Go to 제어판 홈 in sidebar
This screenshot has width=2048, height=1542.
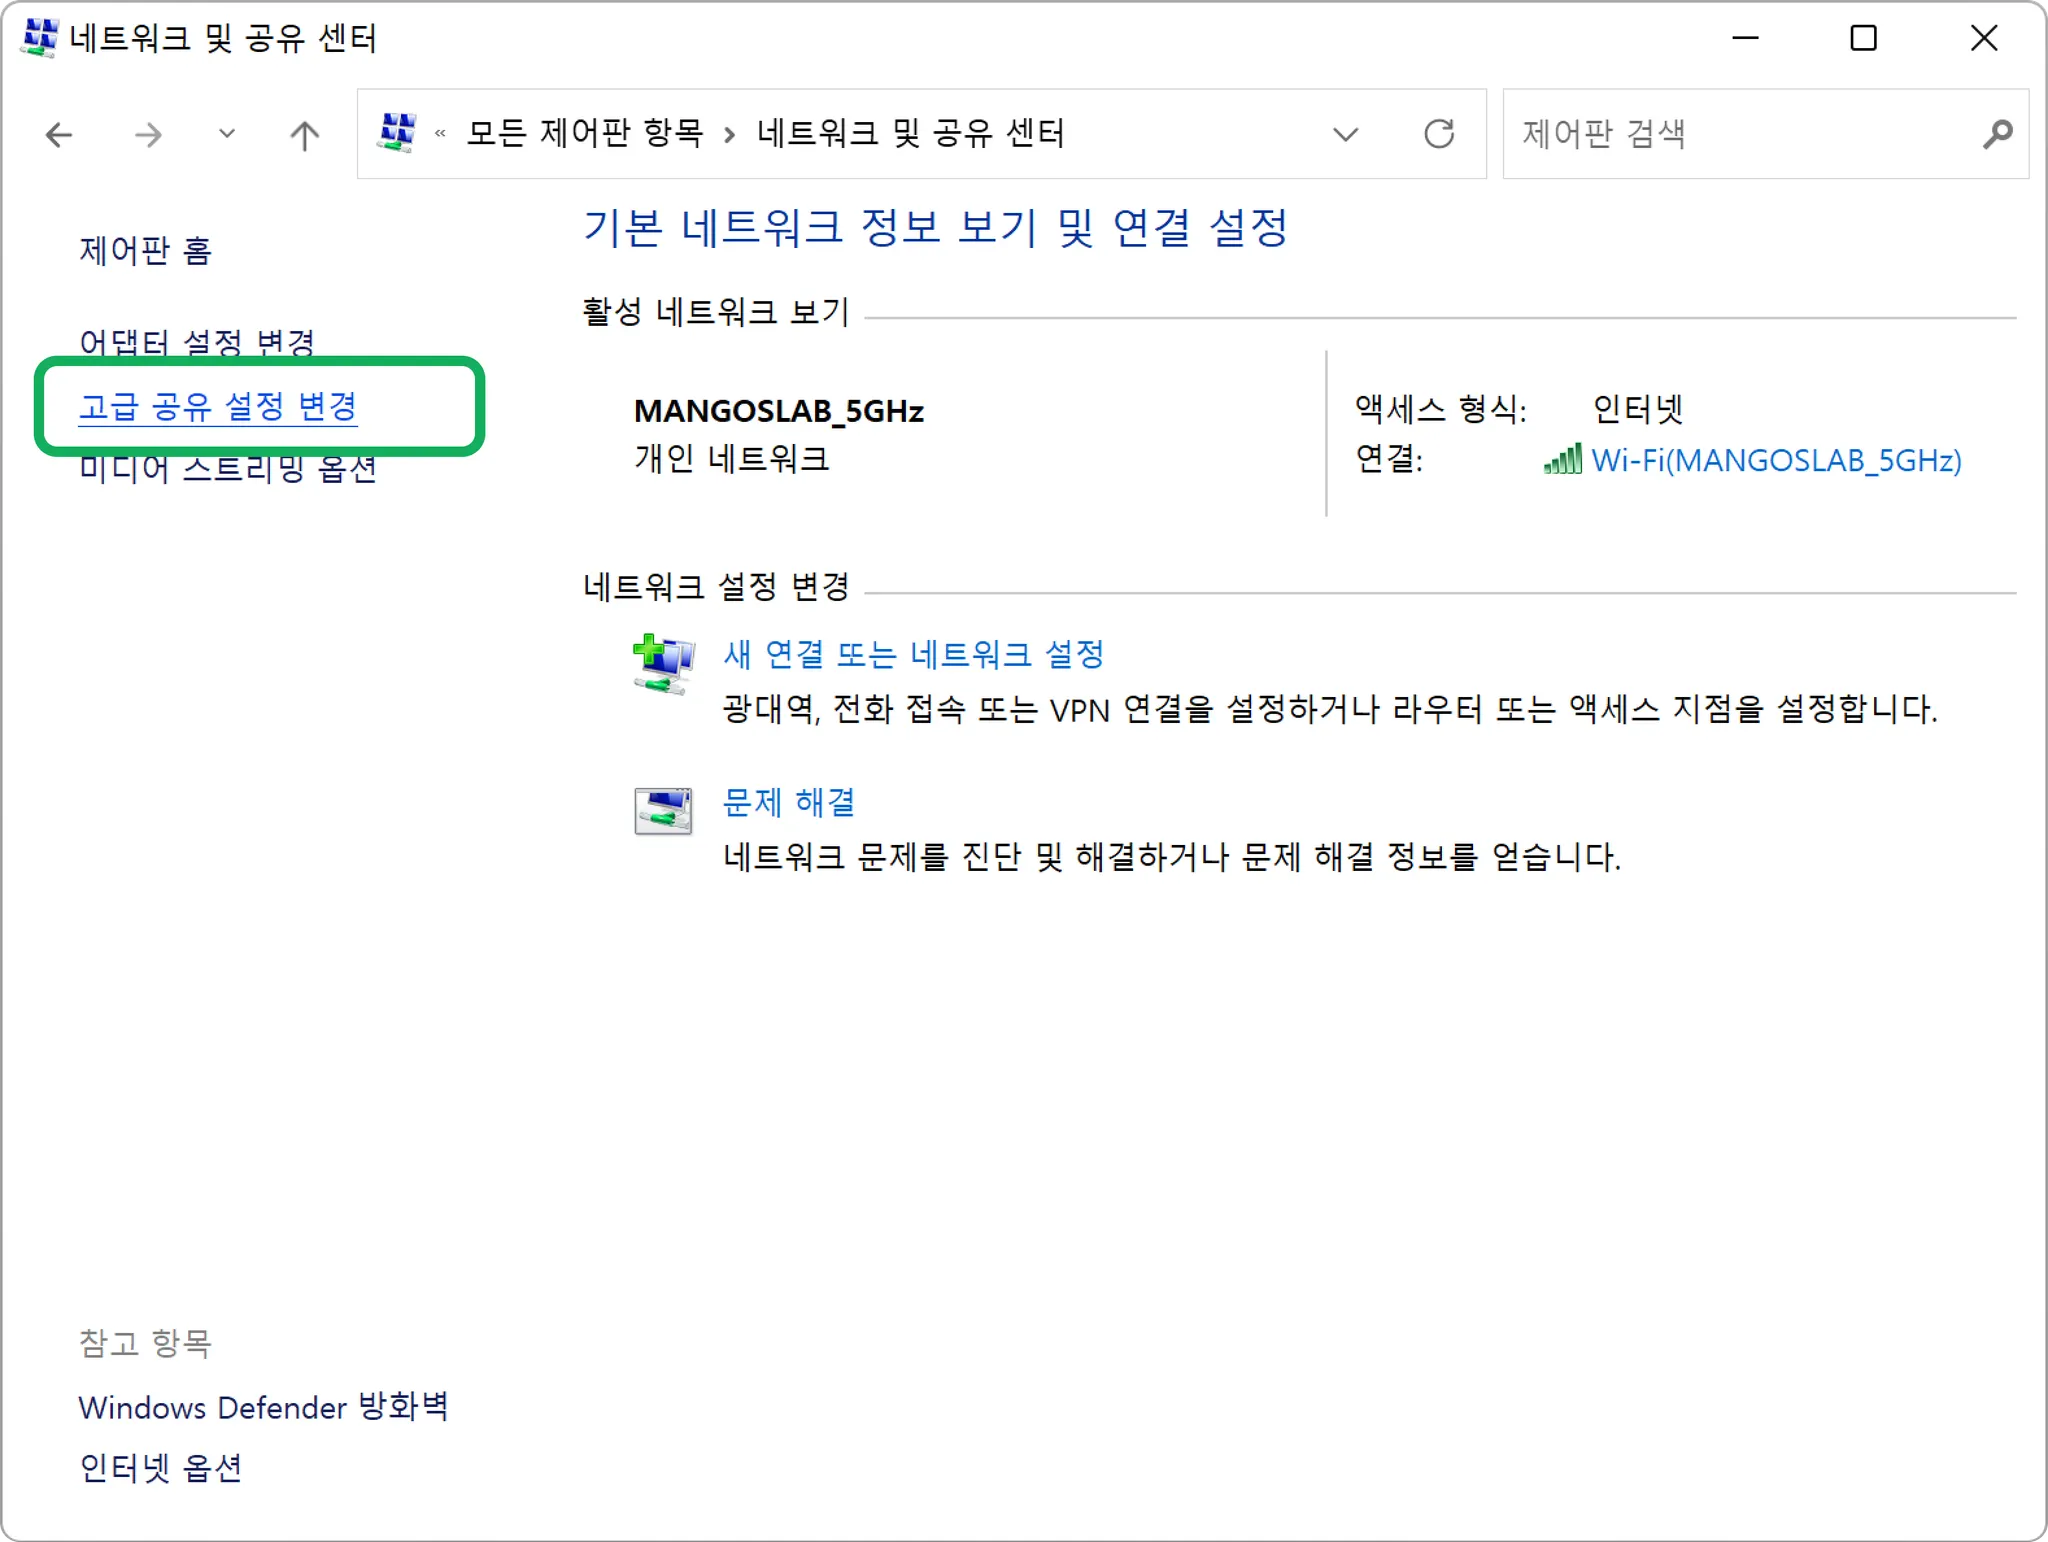[146, 250]
